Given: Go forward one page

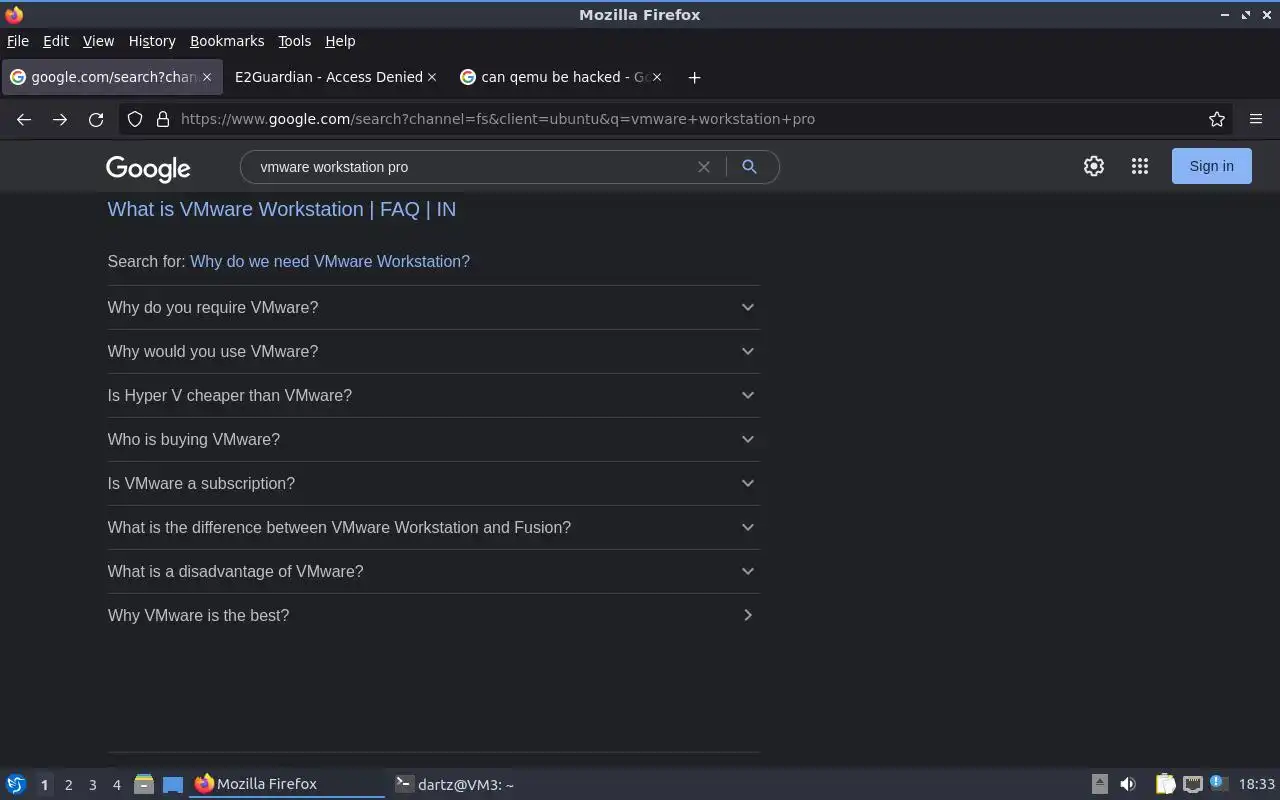Looking at the screenshot, I should coord(60,119).
